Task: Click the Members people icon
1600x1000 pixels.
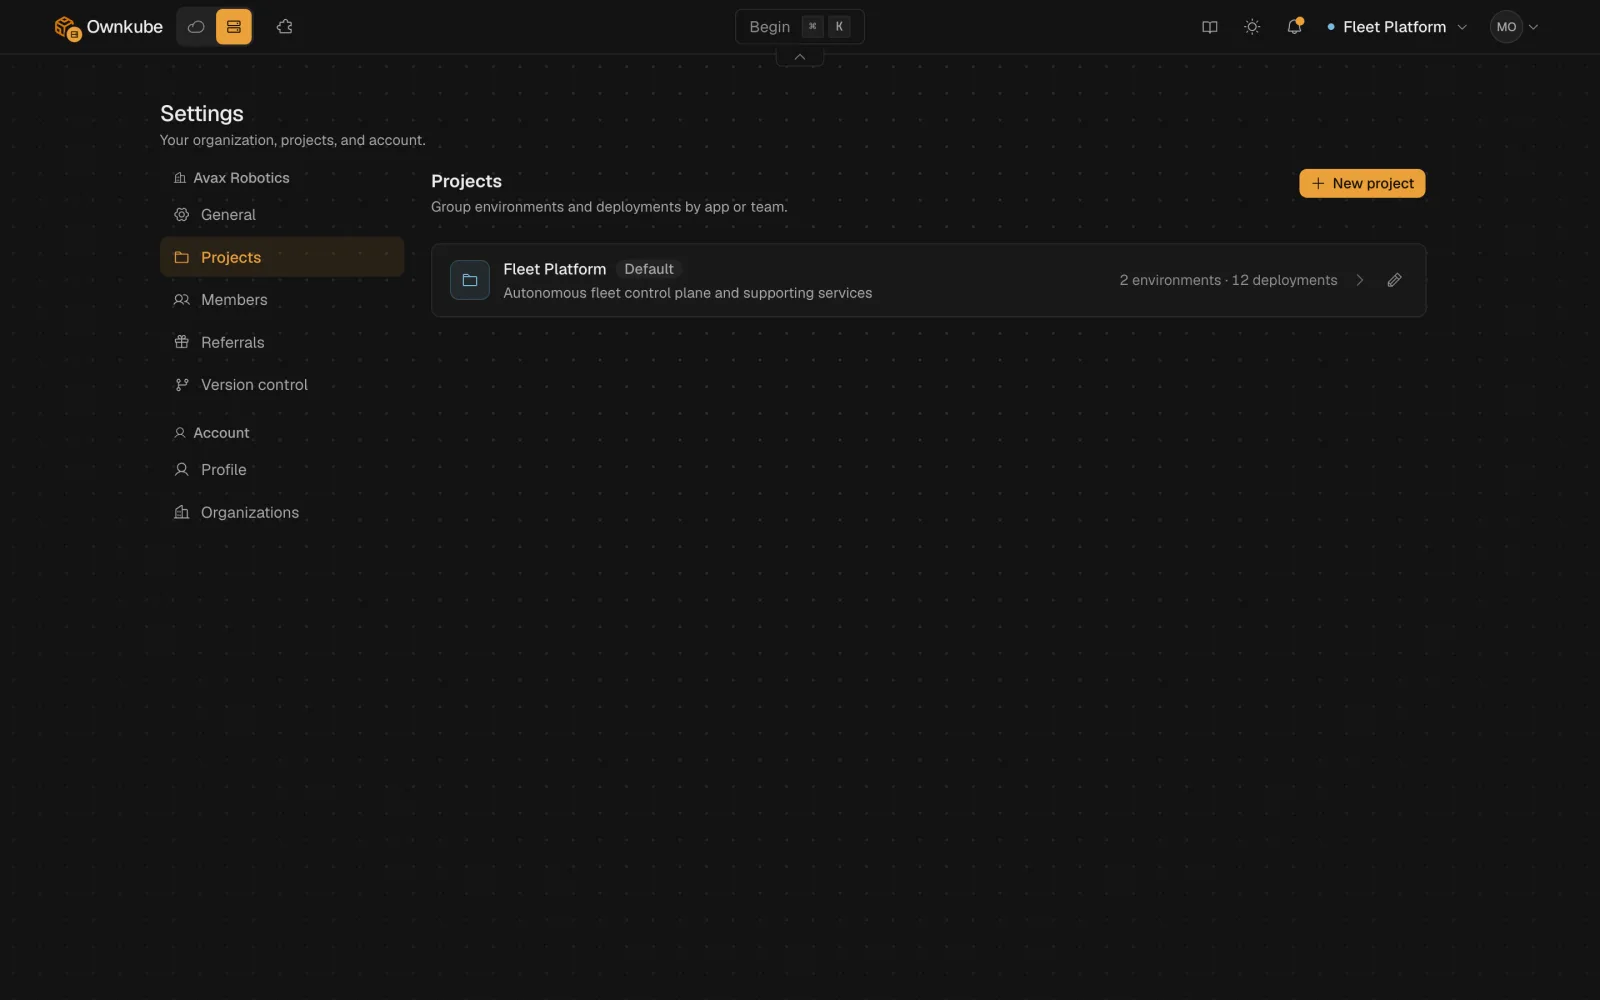Action: point(181,300)
